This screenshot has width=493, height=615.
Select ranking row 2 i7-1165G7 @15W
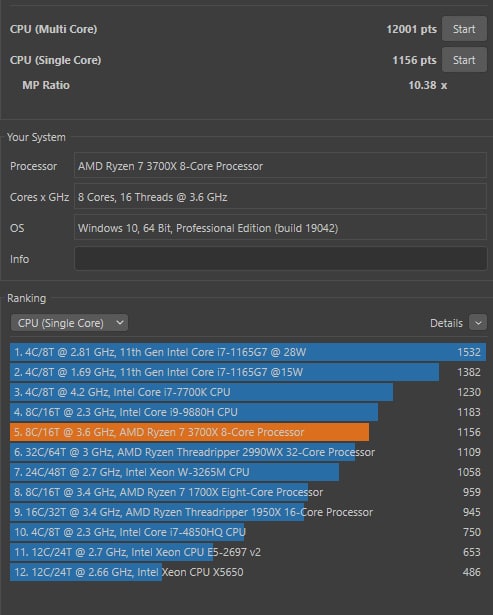pyautogui.click(x=248, y=372)
